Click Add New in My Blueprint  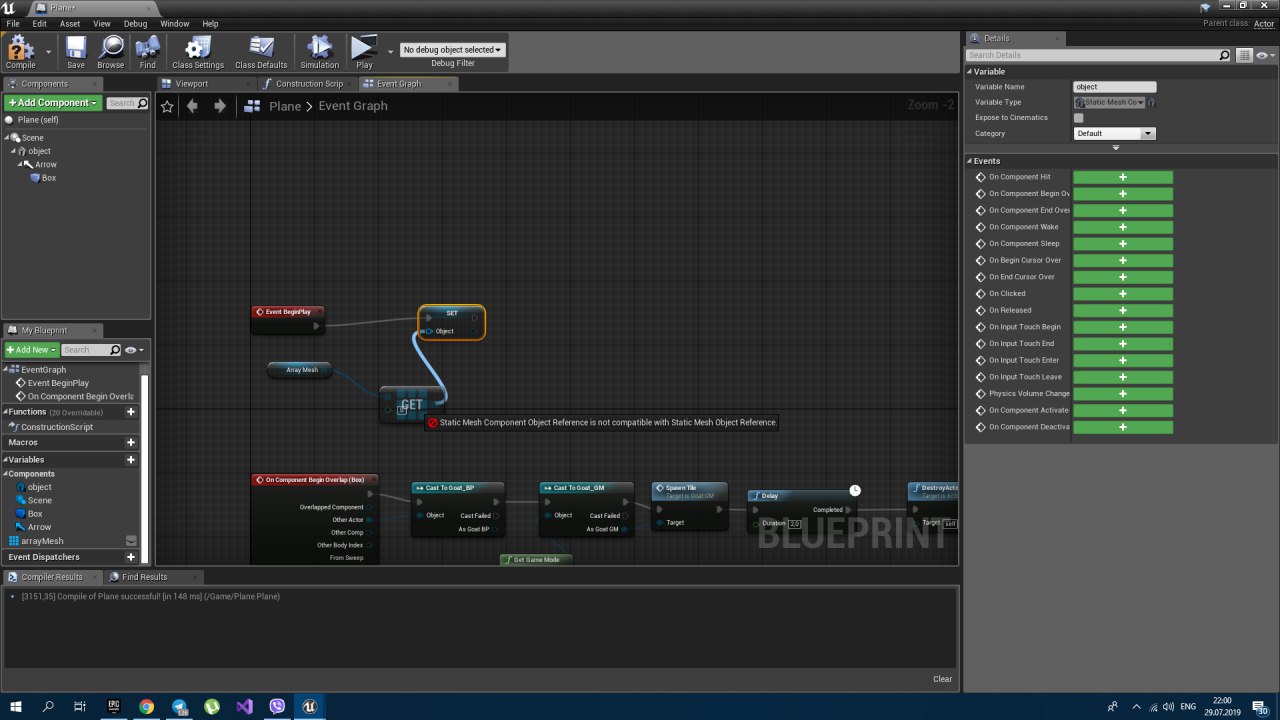[x=31, y=350]
